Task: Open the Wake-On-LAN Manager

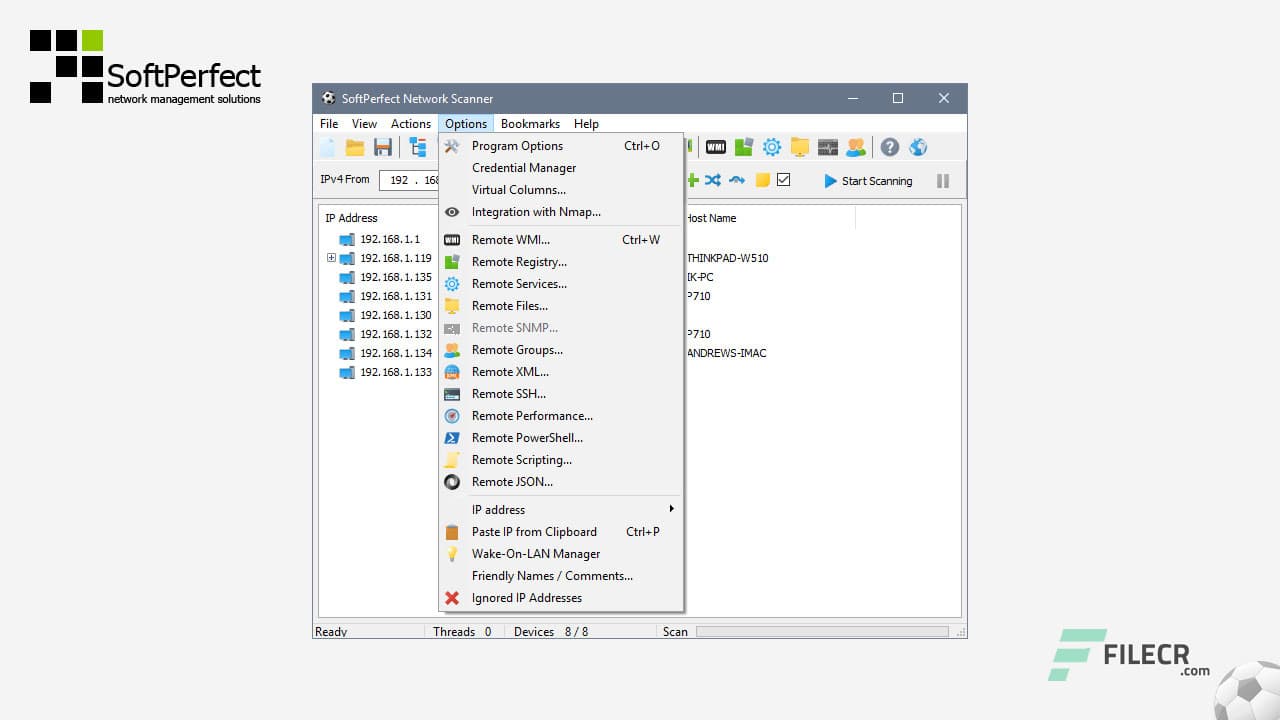Action: tap(535, 553)
